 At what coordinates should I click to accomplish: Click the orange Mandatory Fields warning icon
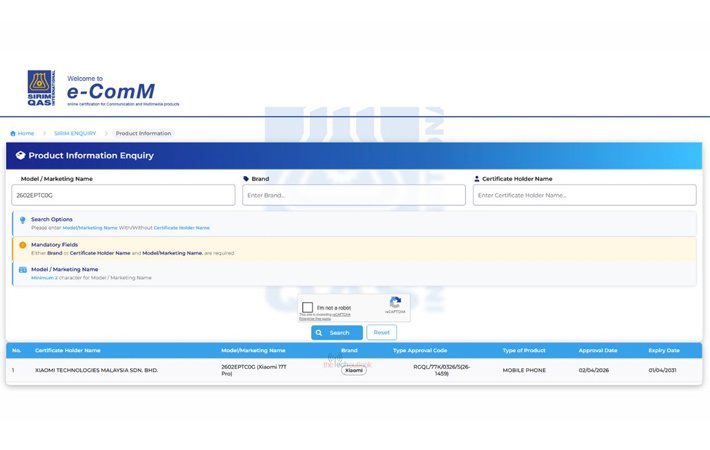(23, 245)
